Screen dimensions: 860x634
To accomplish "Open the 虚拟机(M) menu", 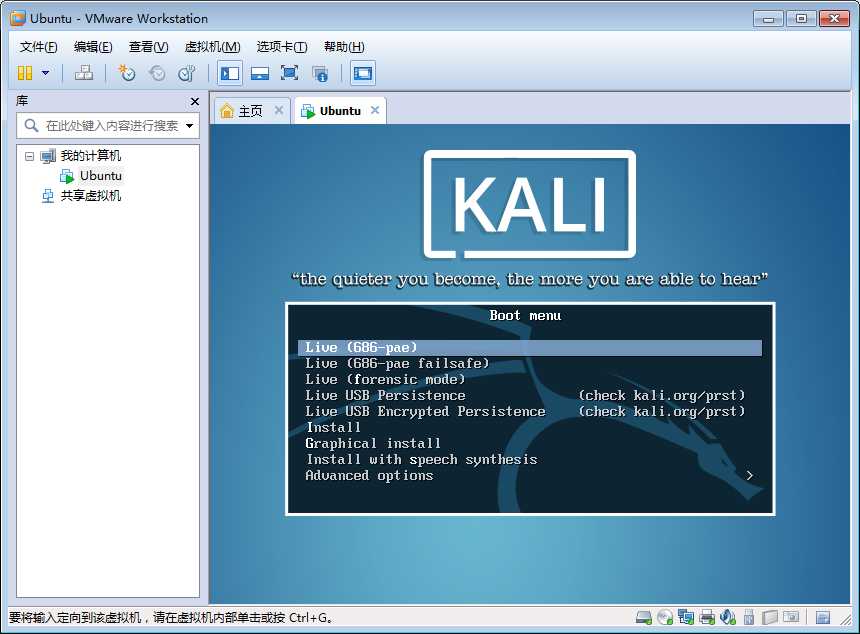I will click(212, 47).
